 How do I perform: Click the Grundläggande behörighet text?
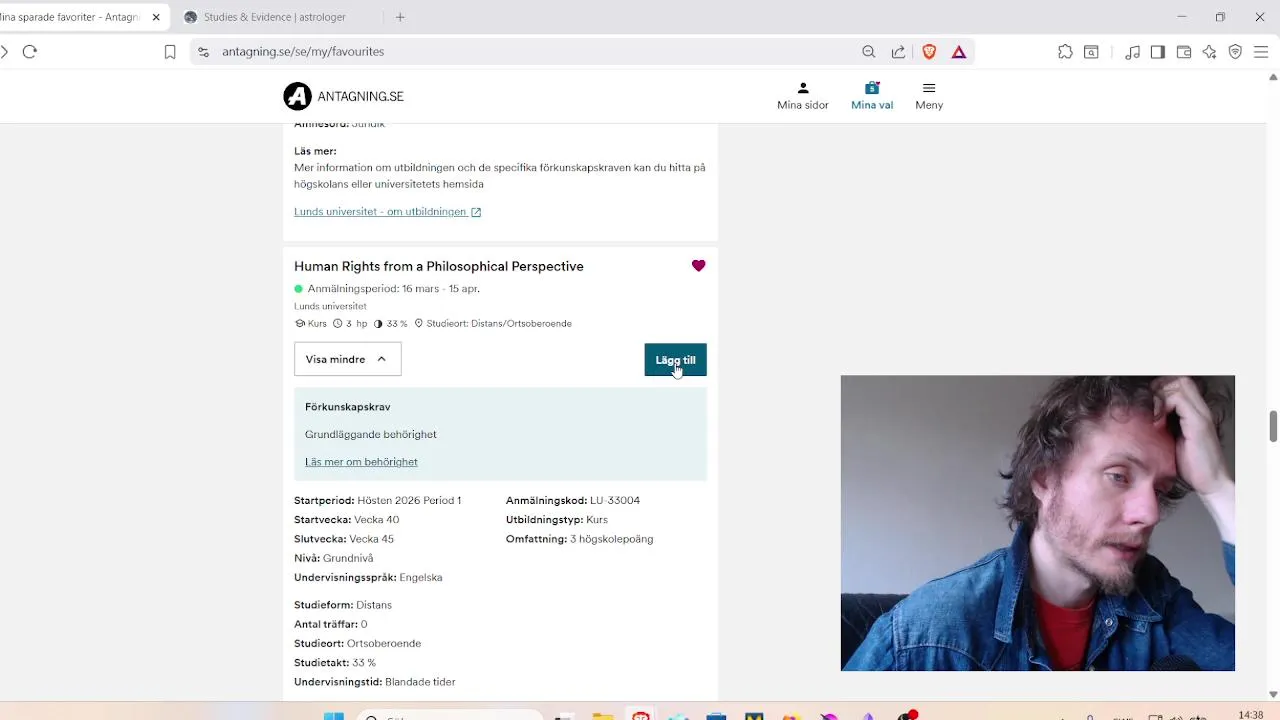click(371, 434)
